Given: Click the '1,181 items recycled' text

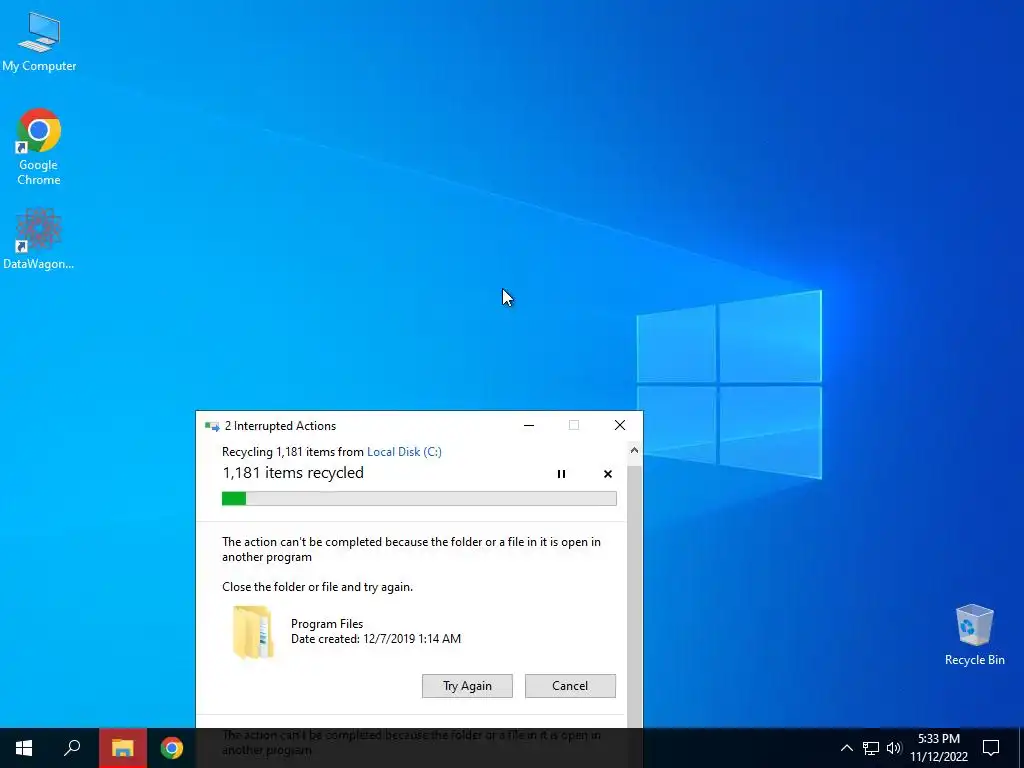Looking at the screenshot, I should tap(293, 473).
